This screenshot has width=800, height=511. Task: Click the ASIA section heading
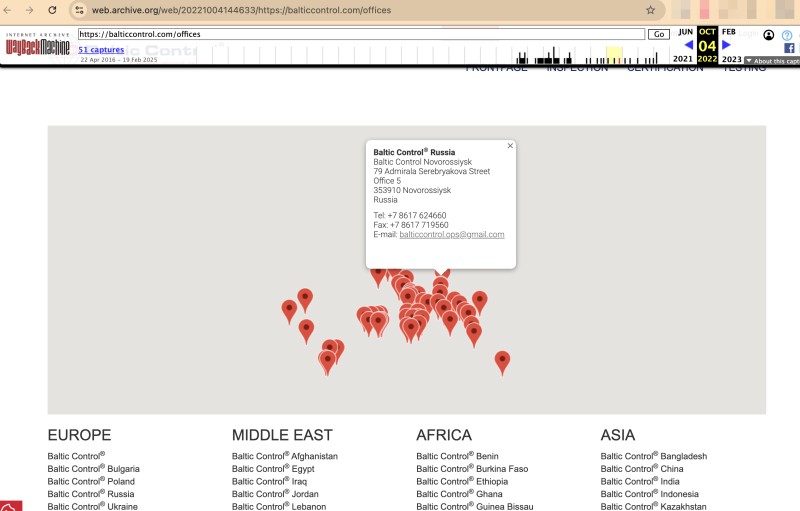coord(618,435)
